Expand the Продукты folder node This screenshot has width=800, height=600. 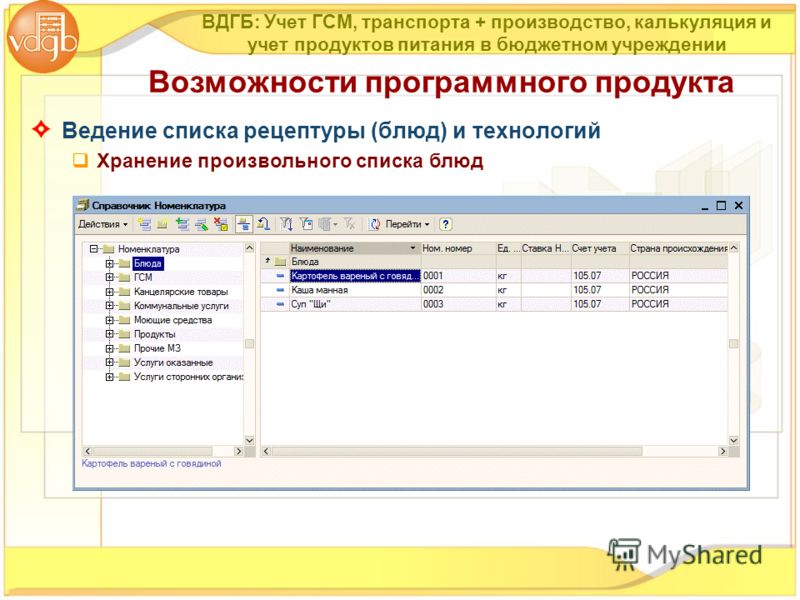point(109,334)
